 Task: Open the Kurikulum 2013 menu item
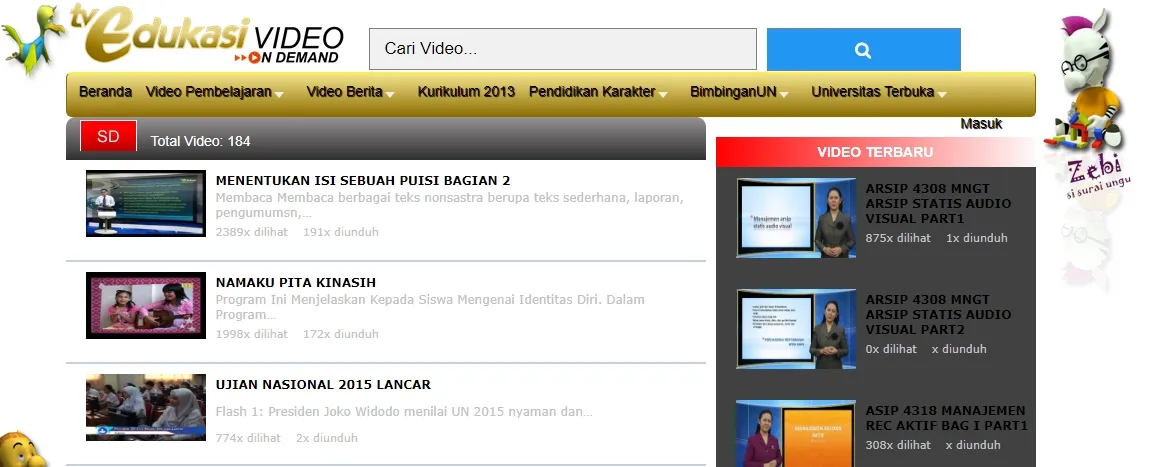pyautogui.click(x=466, y=92)
